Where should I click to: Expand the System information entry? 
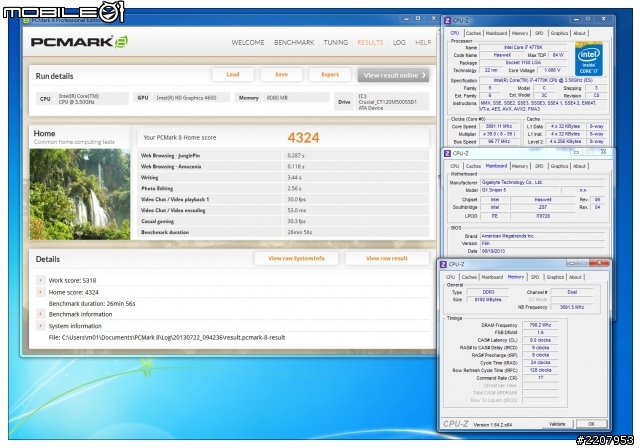click(40, 326)
